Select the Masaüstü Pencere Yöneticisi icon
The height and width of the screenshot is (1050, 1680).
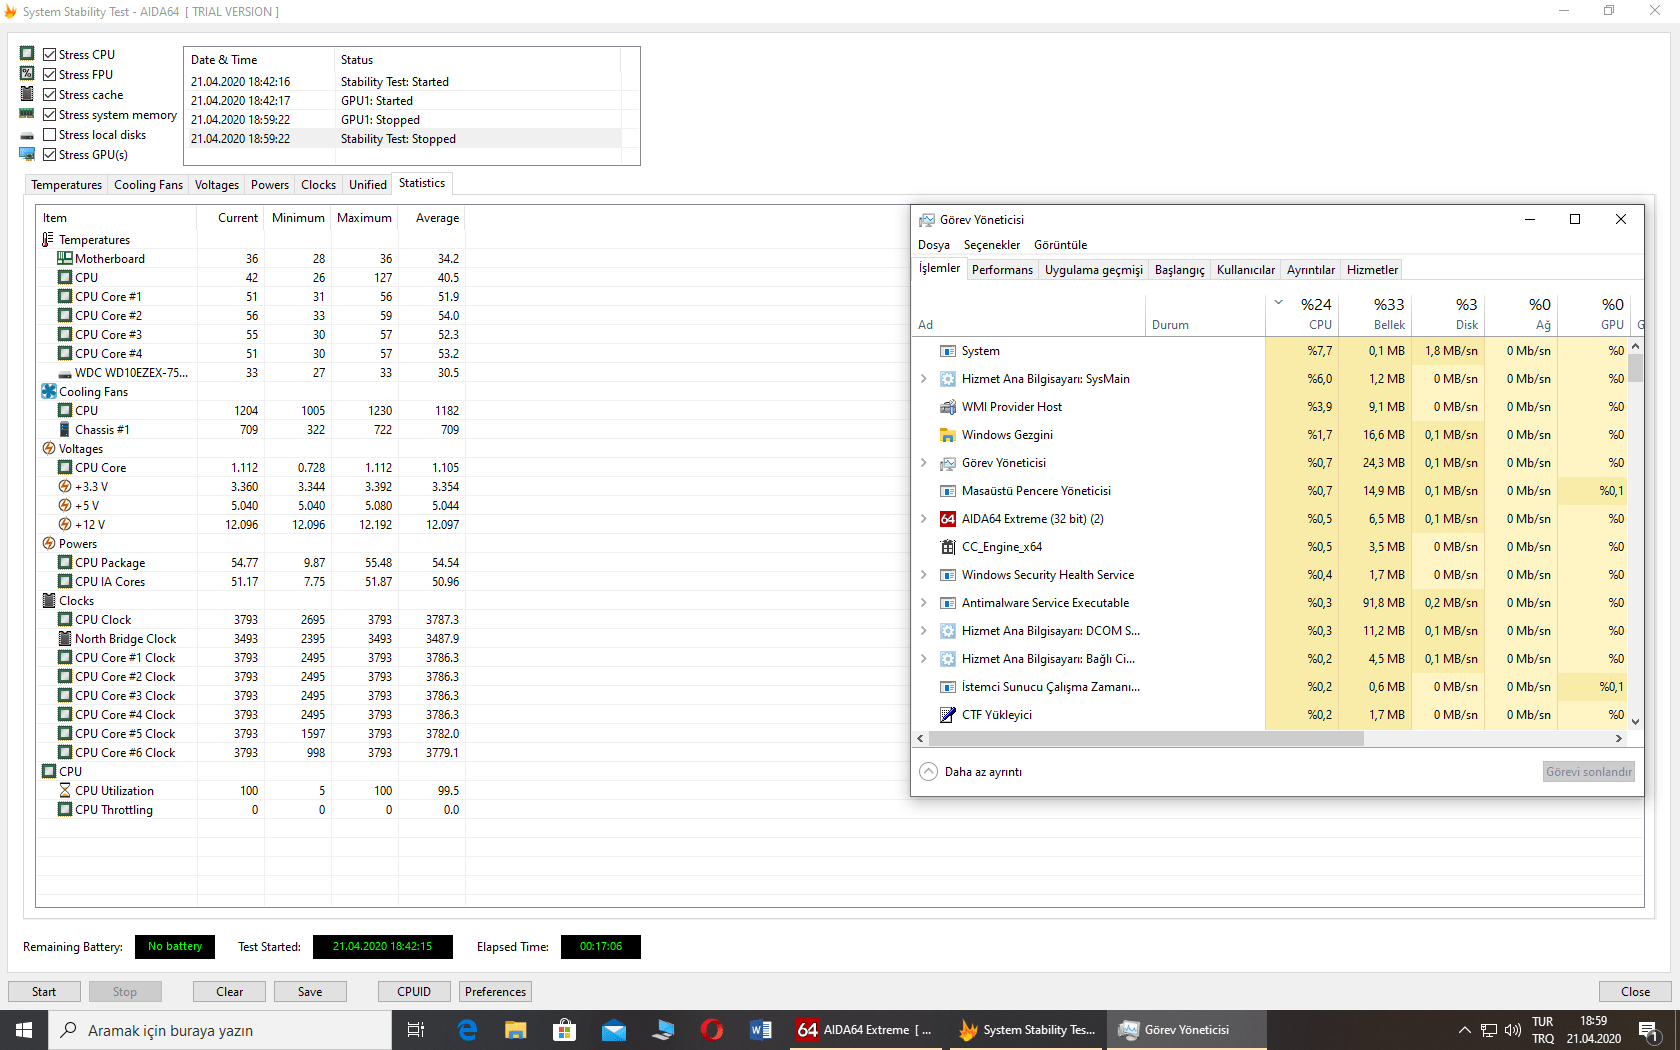point(948,491)
